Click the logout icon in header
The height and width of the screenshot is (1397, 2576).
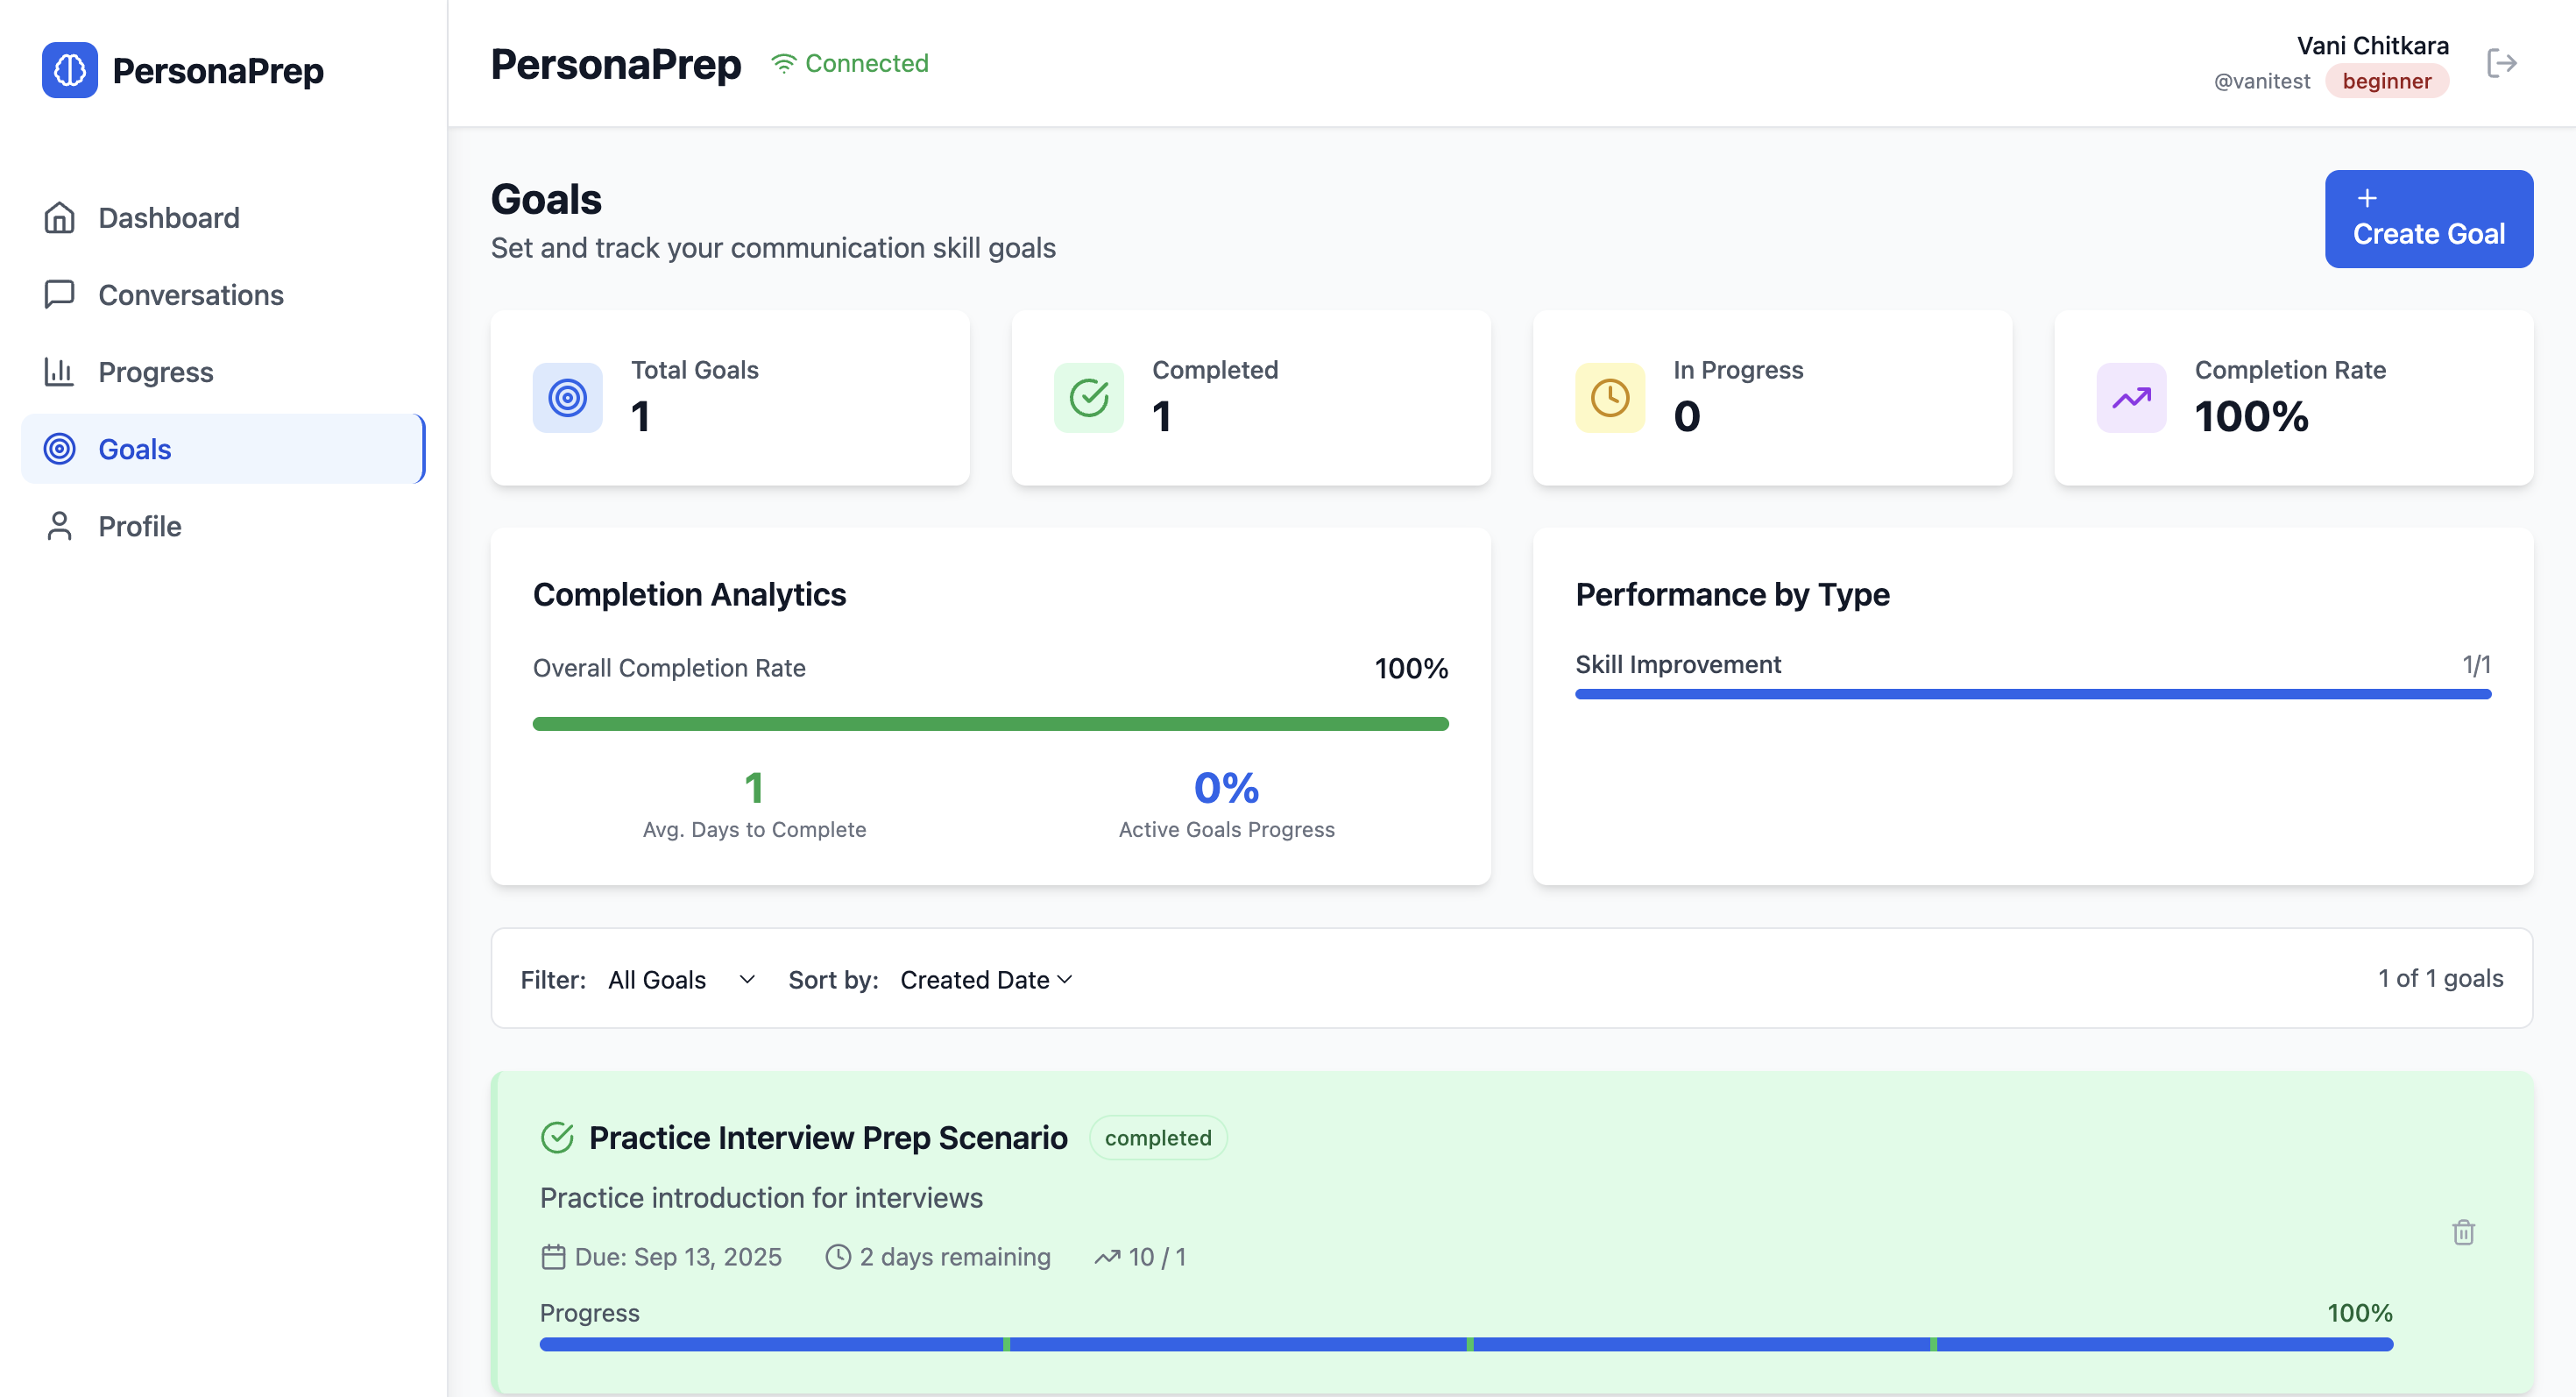pyautogui.click(x=2501, y=63)
